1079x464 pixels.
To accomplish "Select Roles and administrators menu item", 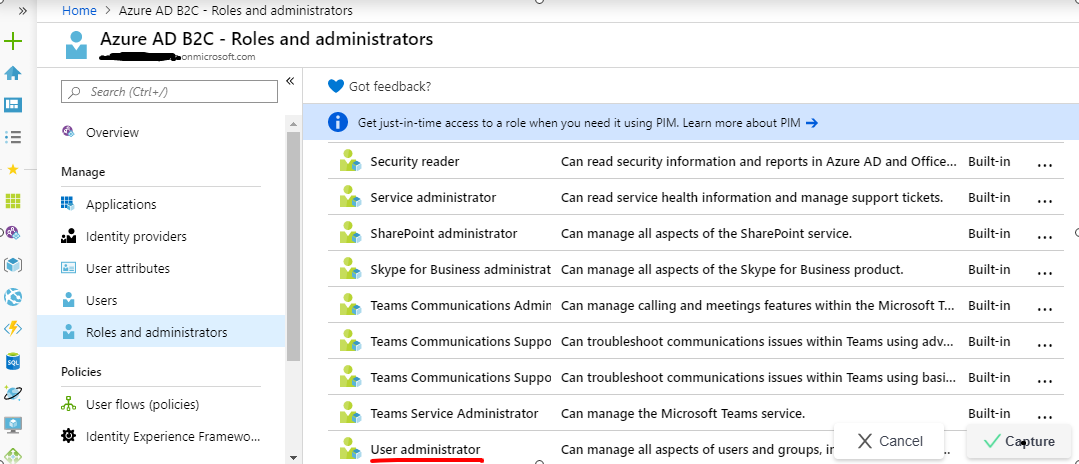I will [161, 332].
